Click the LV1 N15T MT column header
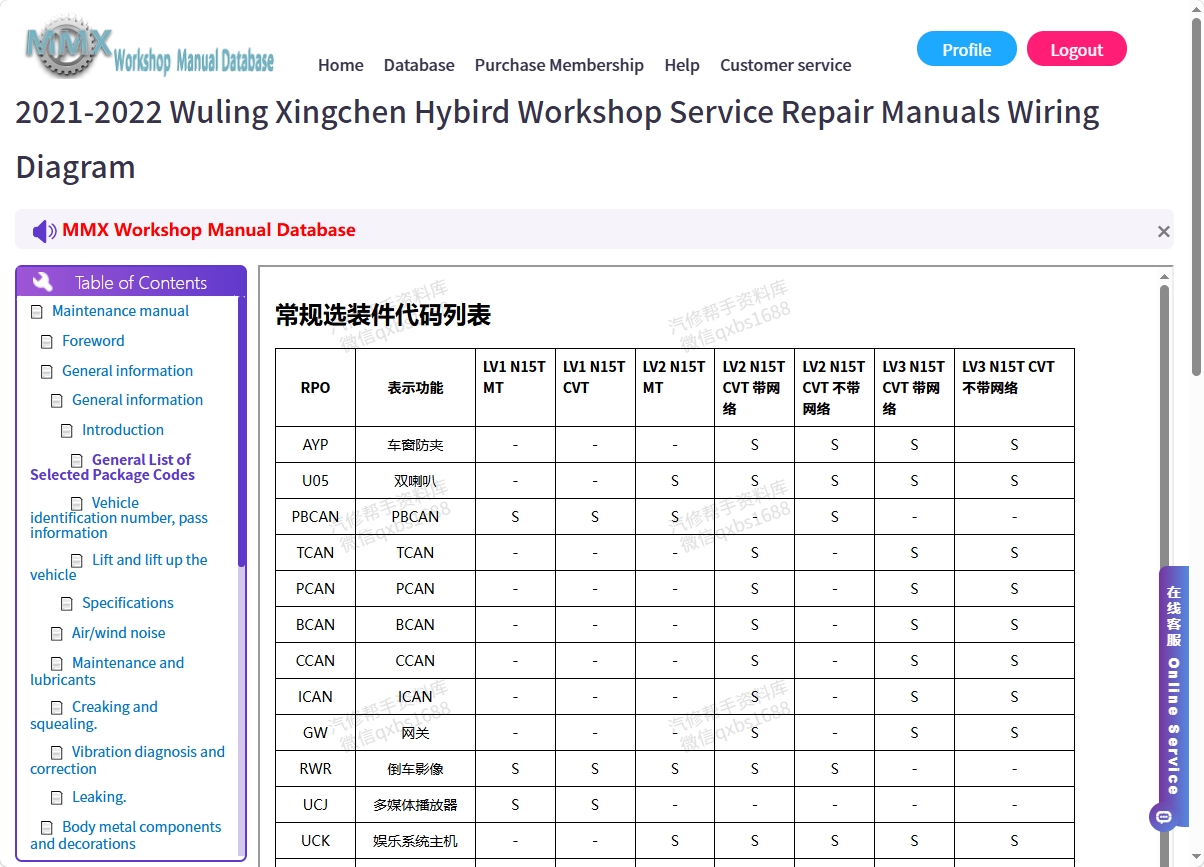The width and height of the screenshot is (1204, 867). tap(515, 388)
